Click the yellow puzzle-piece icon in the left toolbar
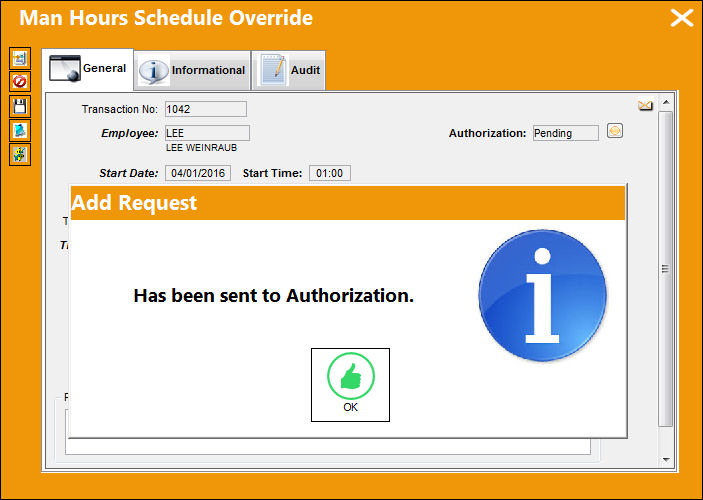Screen dimensions: 703x500 pyautogui.click(x=20, y=155)
